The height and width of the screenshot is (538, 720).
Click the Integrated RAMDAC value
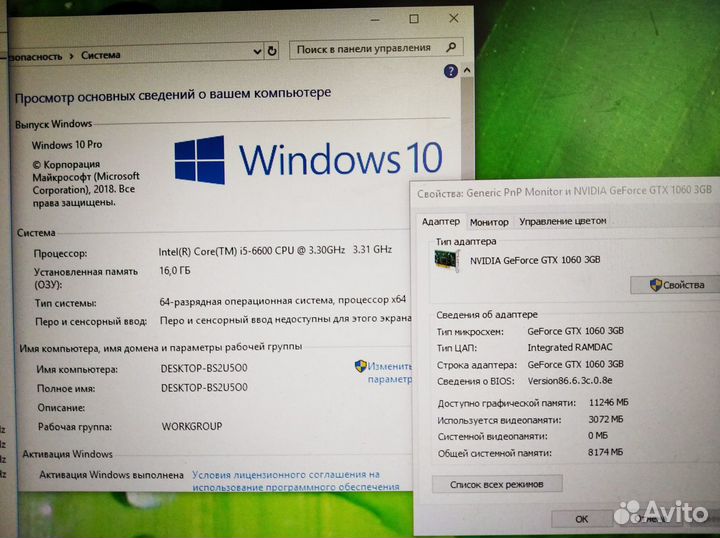570,347
